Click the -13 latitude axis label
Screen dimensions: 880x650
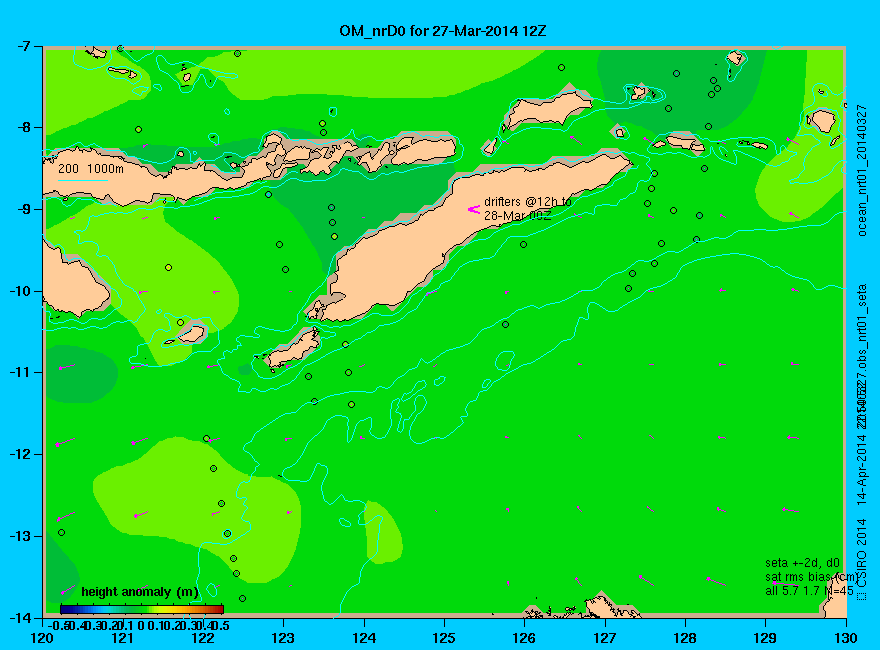click(x=19, y=536)
